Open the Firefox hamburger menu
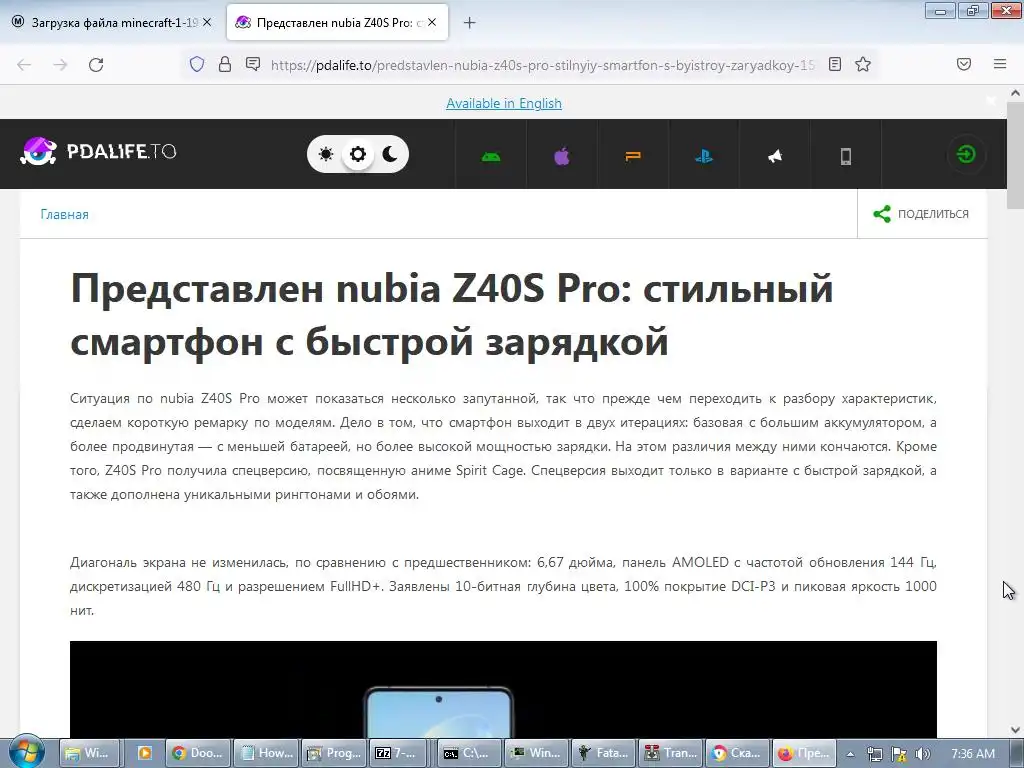The image size is (1024, 768). [x=1000, y=64]
